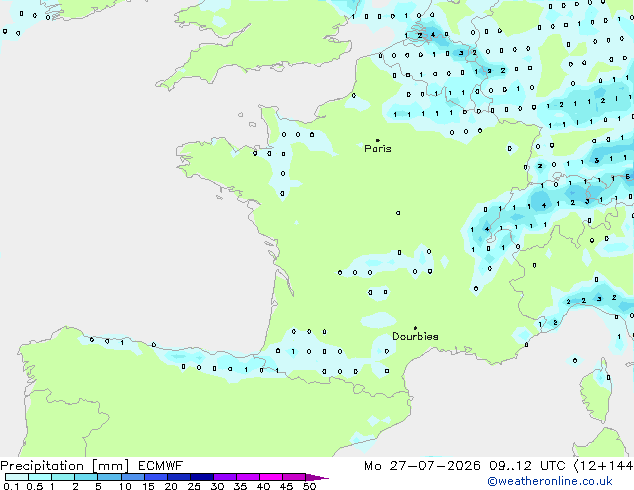Click the '35' legend value
The image size is (634, 490).
tap(240, 486)
